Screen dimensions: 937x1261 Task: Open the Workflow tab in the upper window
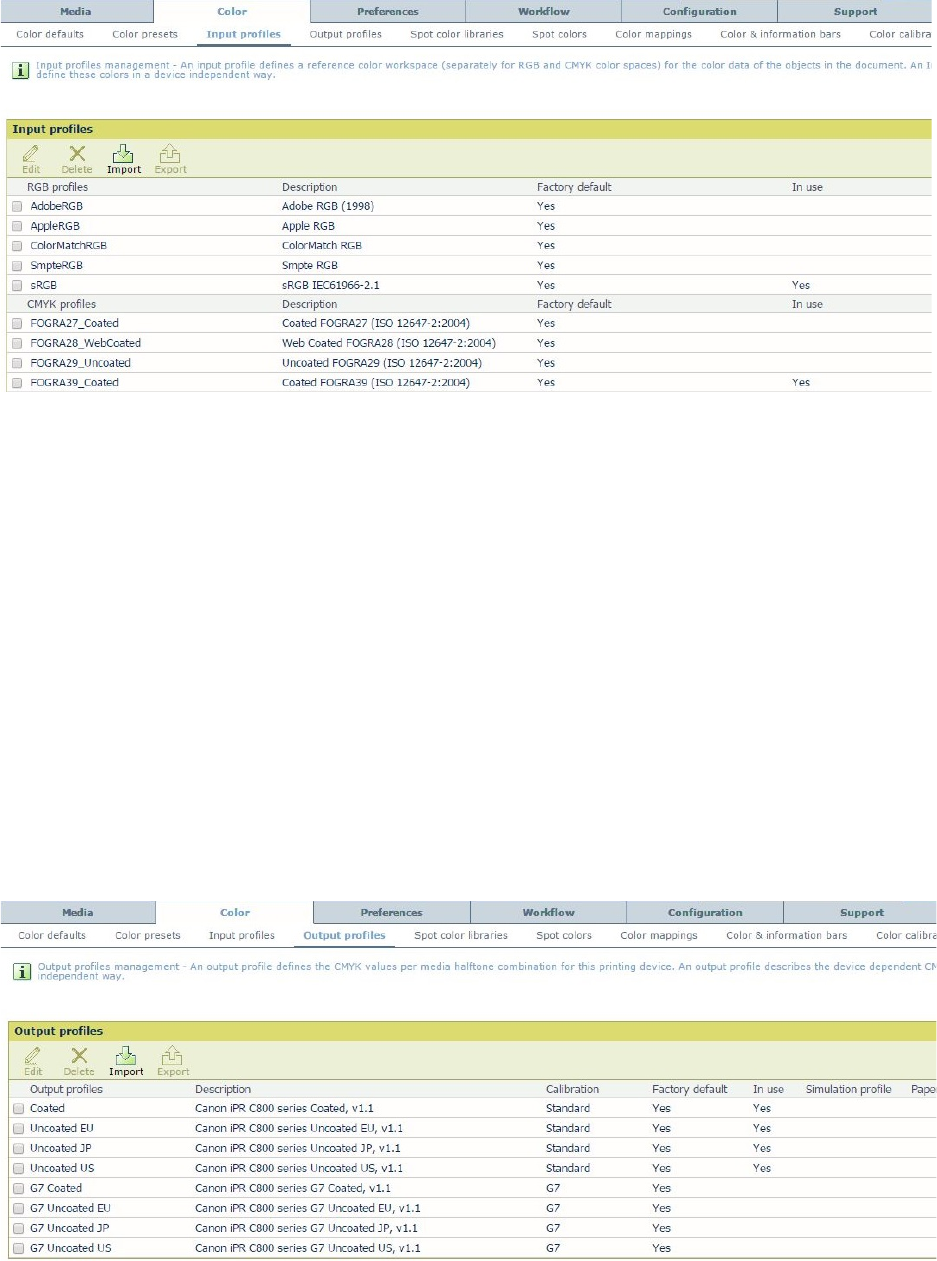coord(544,12)
